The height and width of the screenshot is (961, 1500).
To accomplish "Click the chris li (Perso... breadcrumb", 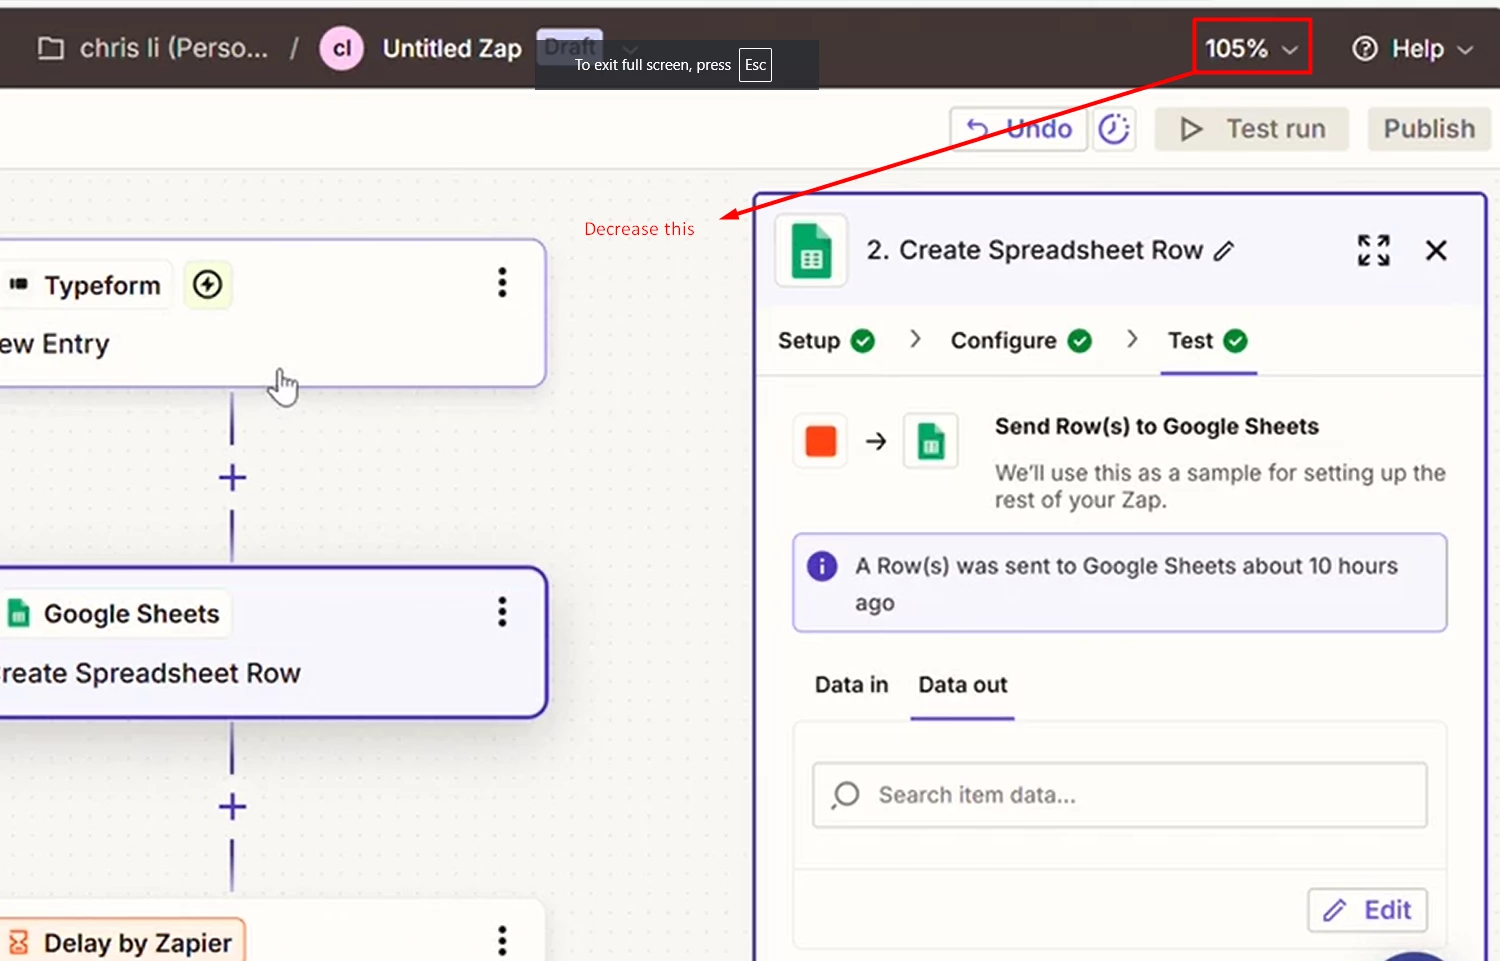I will [x=174, y=48].
